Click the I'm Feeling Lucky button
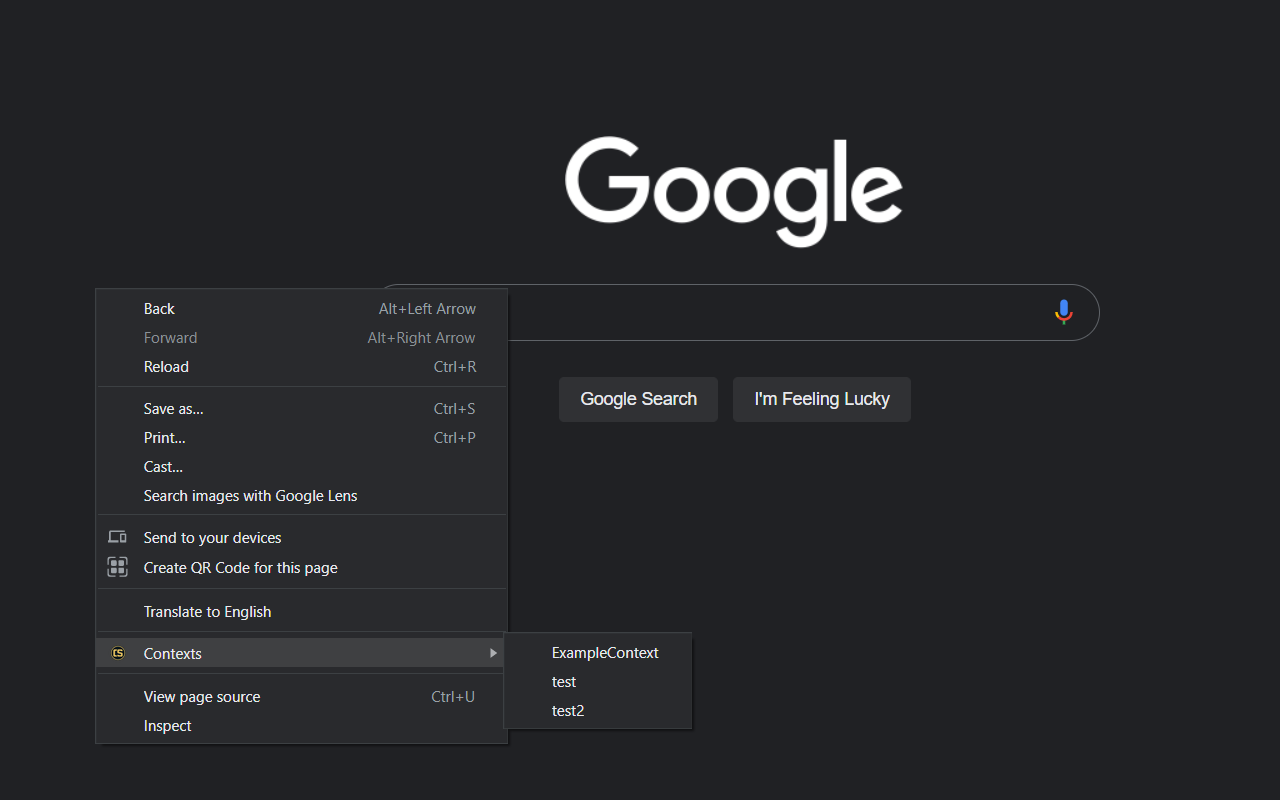1280x800 pixels. pos(822,399)
